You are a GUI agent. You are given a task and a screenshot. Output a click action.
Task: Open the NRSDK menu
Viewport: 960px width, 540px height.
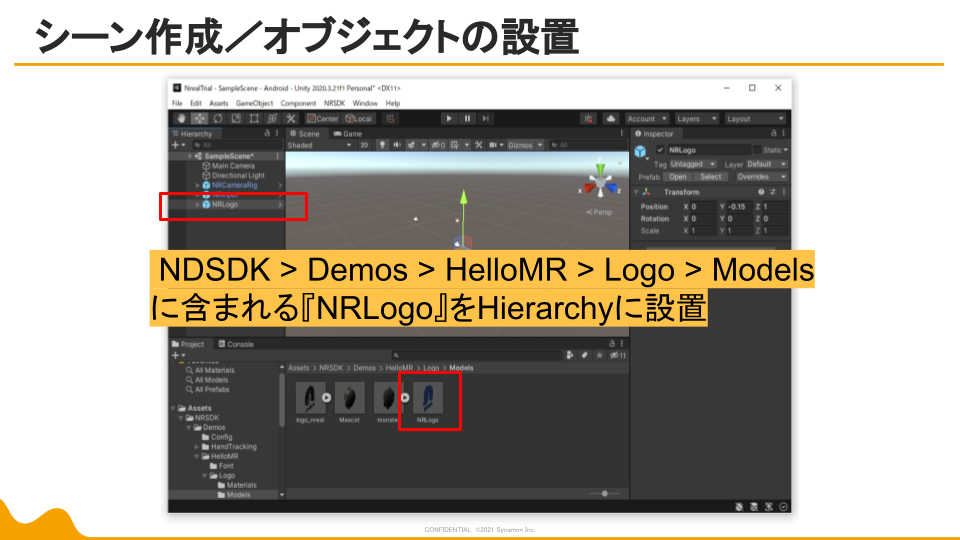pos(334,103)
